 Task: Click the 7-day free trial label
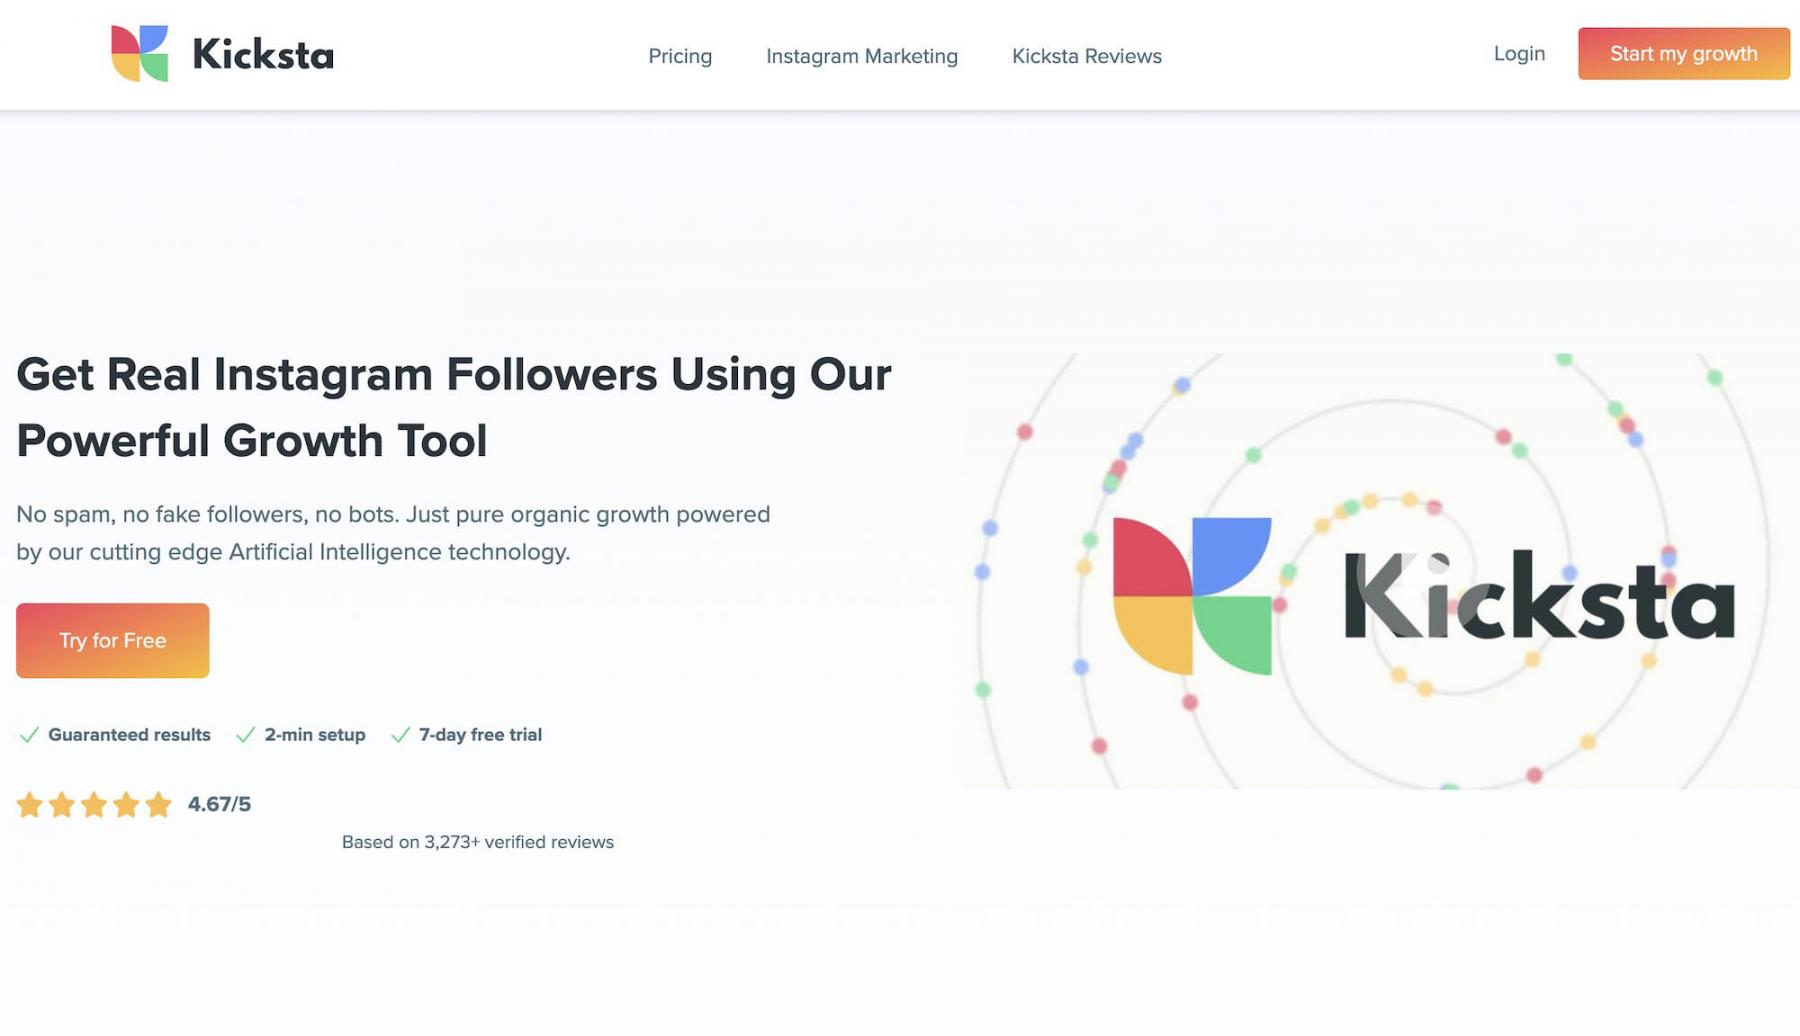480,735
